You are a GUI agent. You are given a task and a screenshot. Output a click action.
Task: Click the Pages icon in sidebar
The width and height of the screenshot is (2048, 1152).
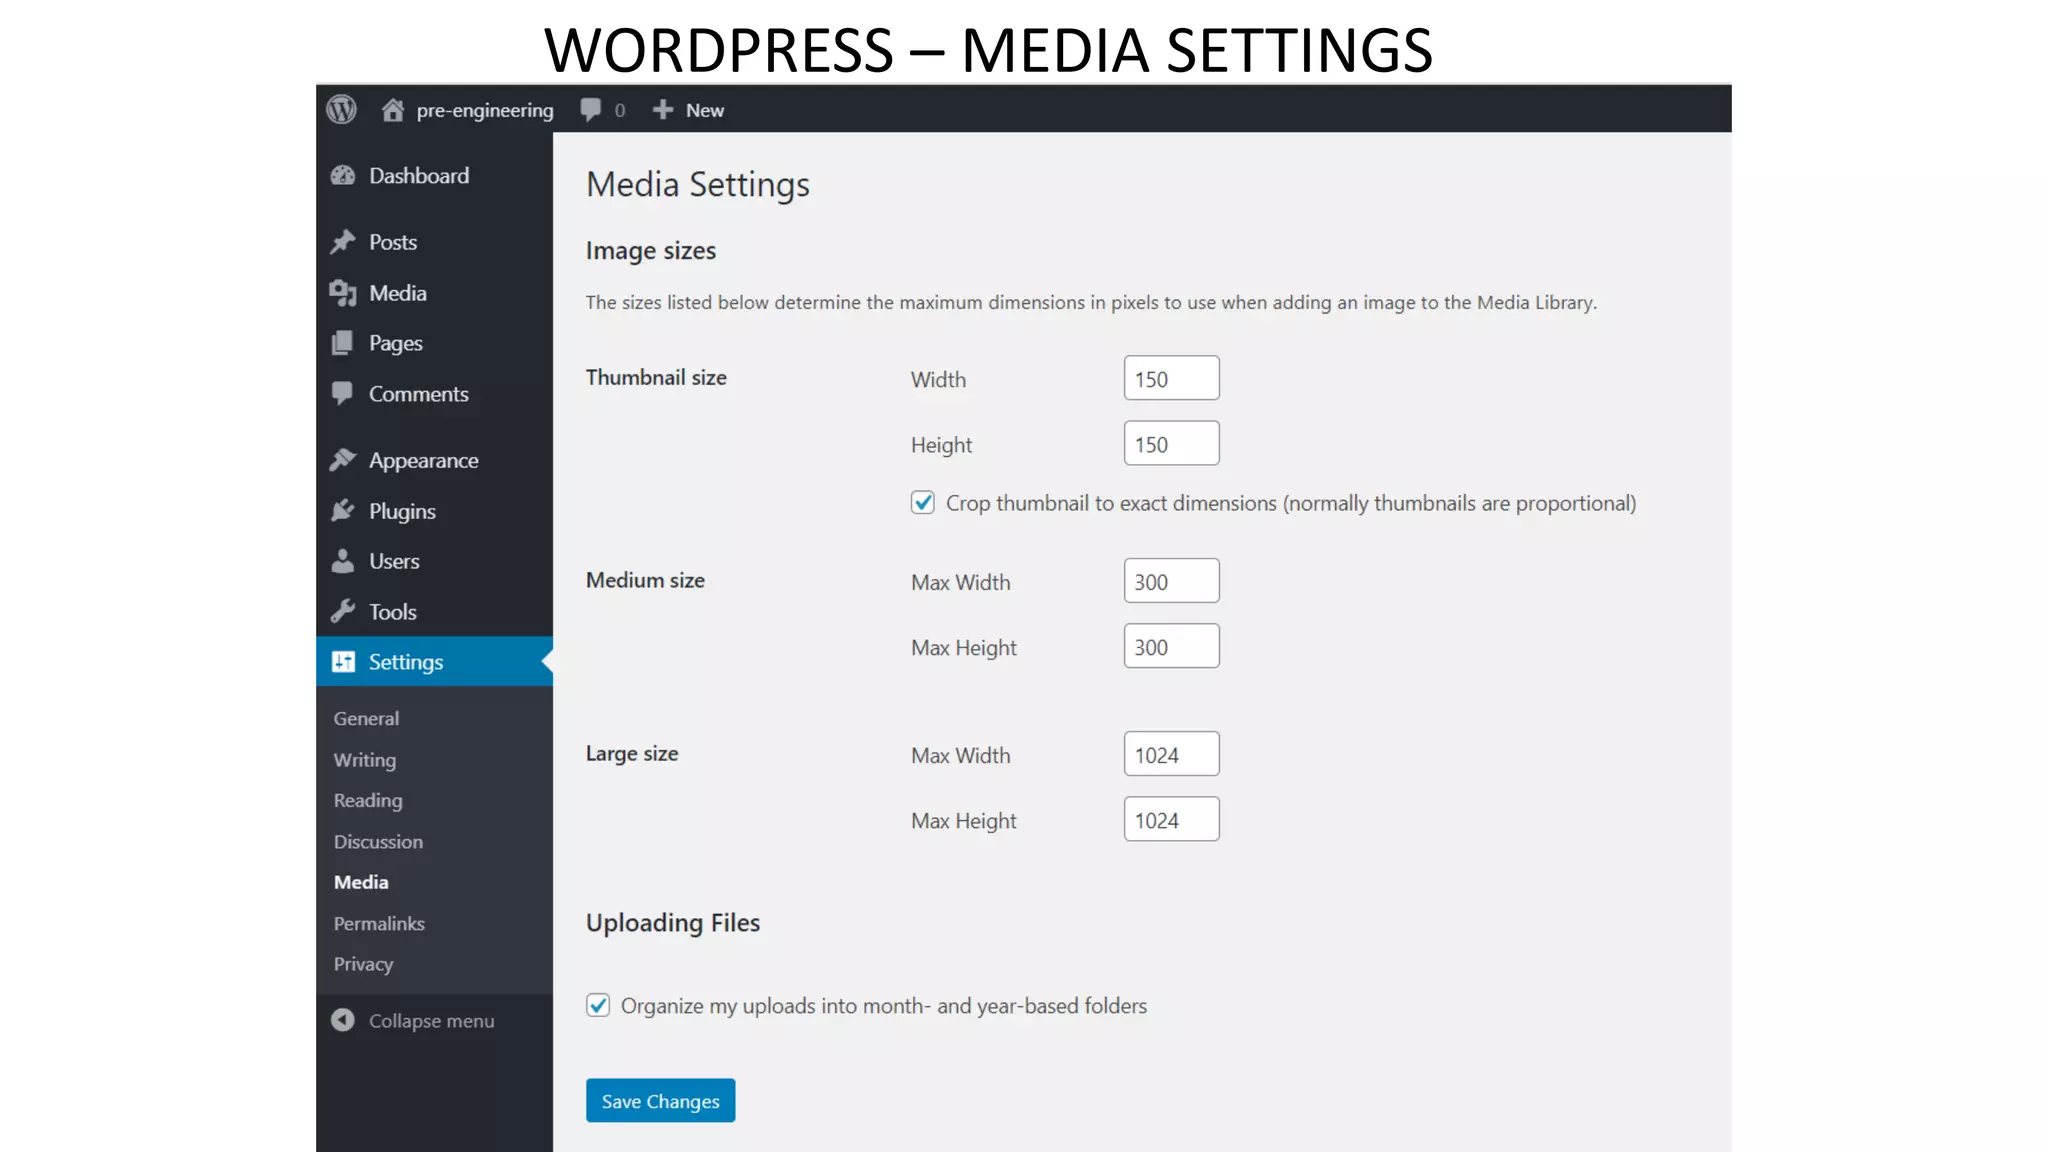click(x=343, y=343)
